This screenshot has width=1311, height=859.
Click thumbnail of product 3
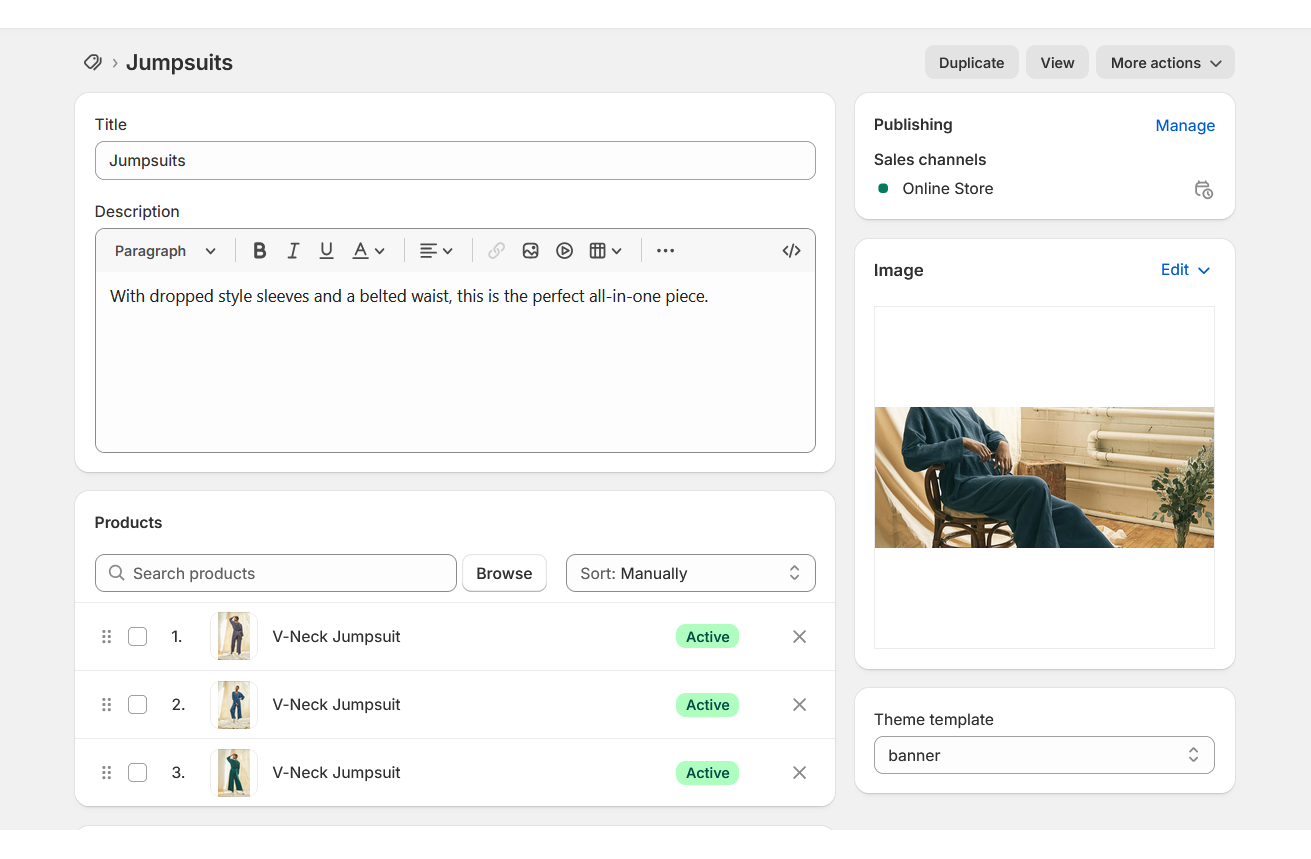click(x=234, y=773)
